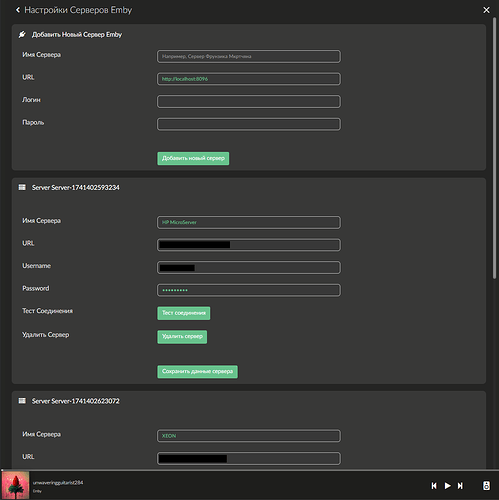Click the Удалить сервер button
Image resolution: width=499 pixels, height=500 pixels.
click(x=182, y=337)
